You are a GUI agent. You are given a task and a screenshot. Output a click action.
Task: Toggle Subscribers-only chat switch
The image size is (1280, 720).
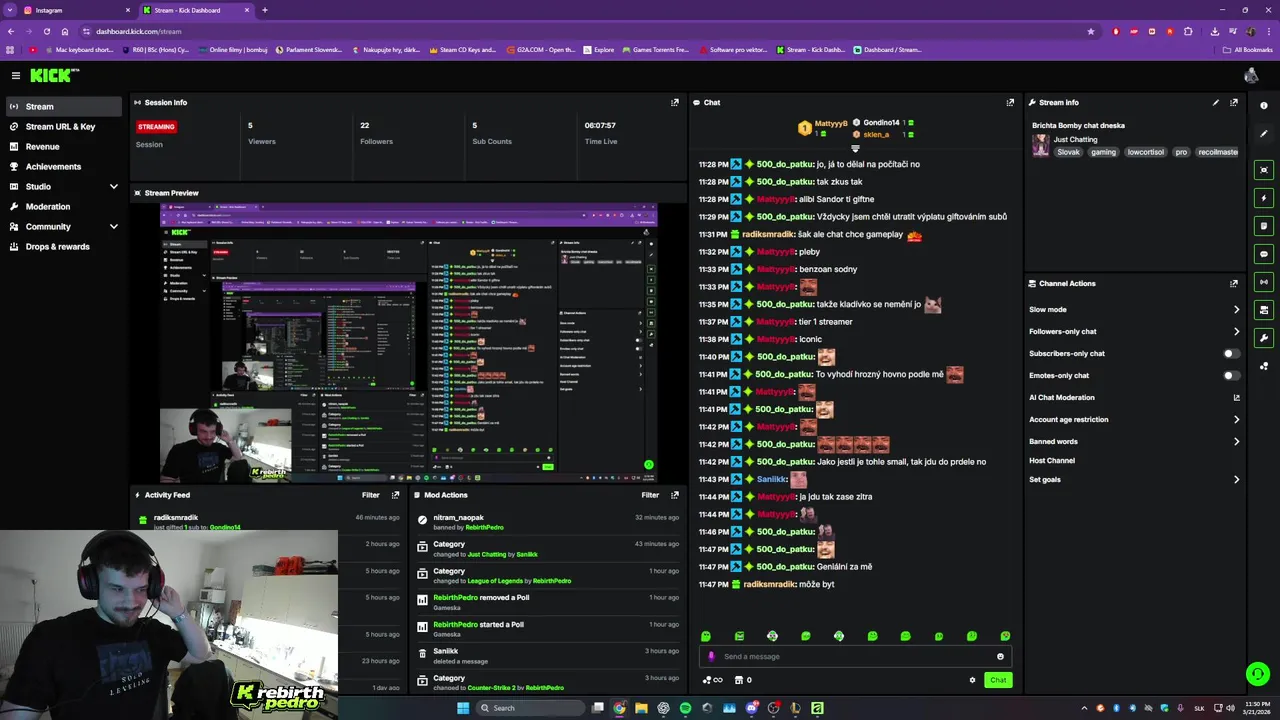[1231, 354]
